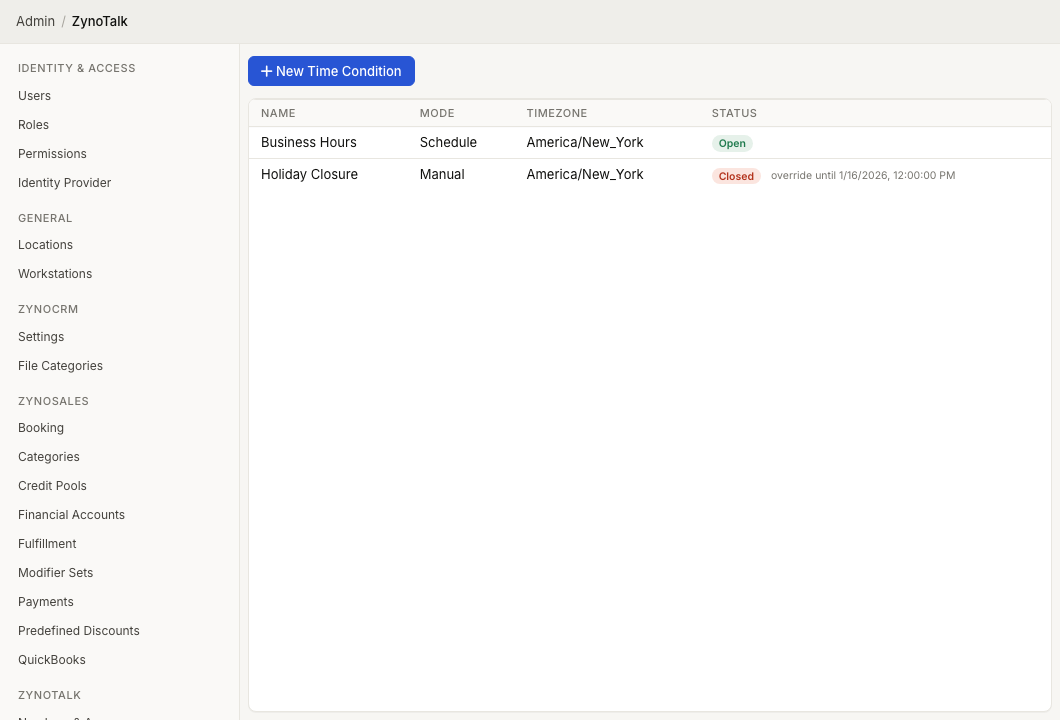This screenshot has width=1060, height=720.
Task: Open Credit Pools
Action: point(52,486)
